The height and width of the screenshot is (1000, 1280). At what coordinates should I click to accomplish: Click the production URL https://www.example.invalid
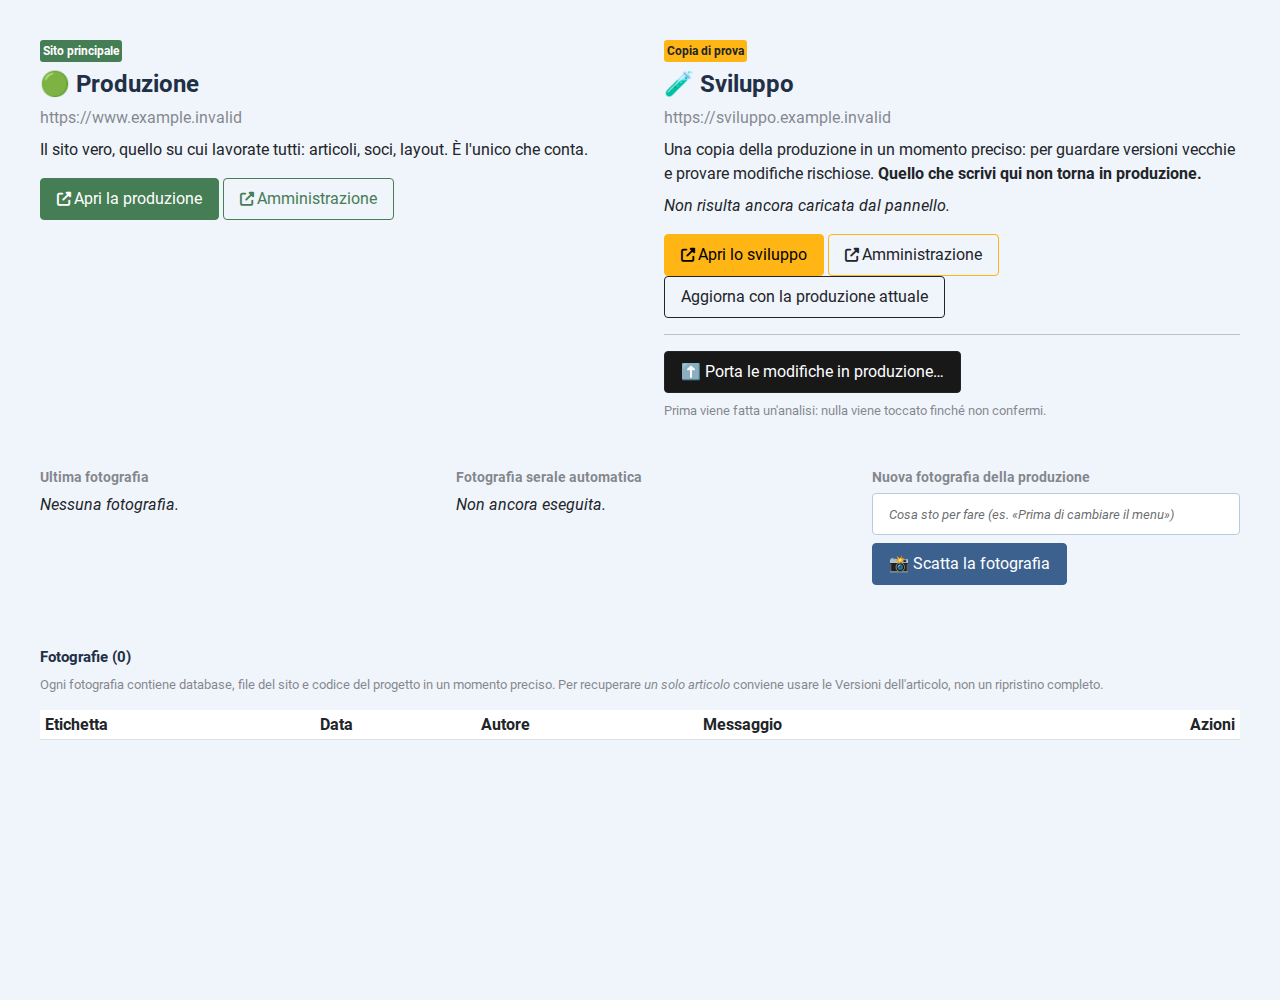[141, 117]
